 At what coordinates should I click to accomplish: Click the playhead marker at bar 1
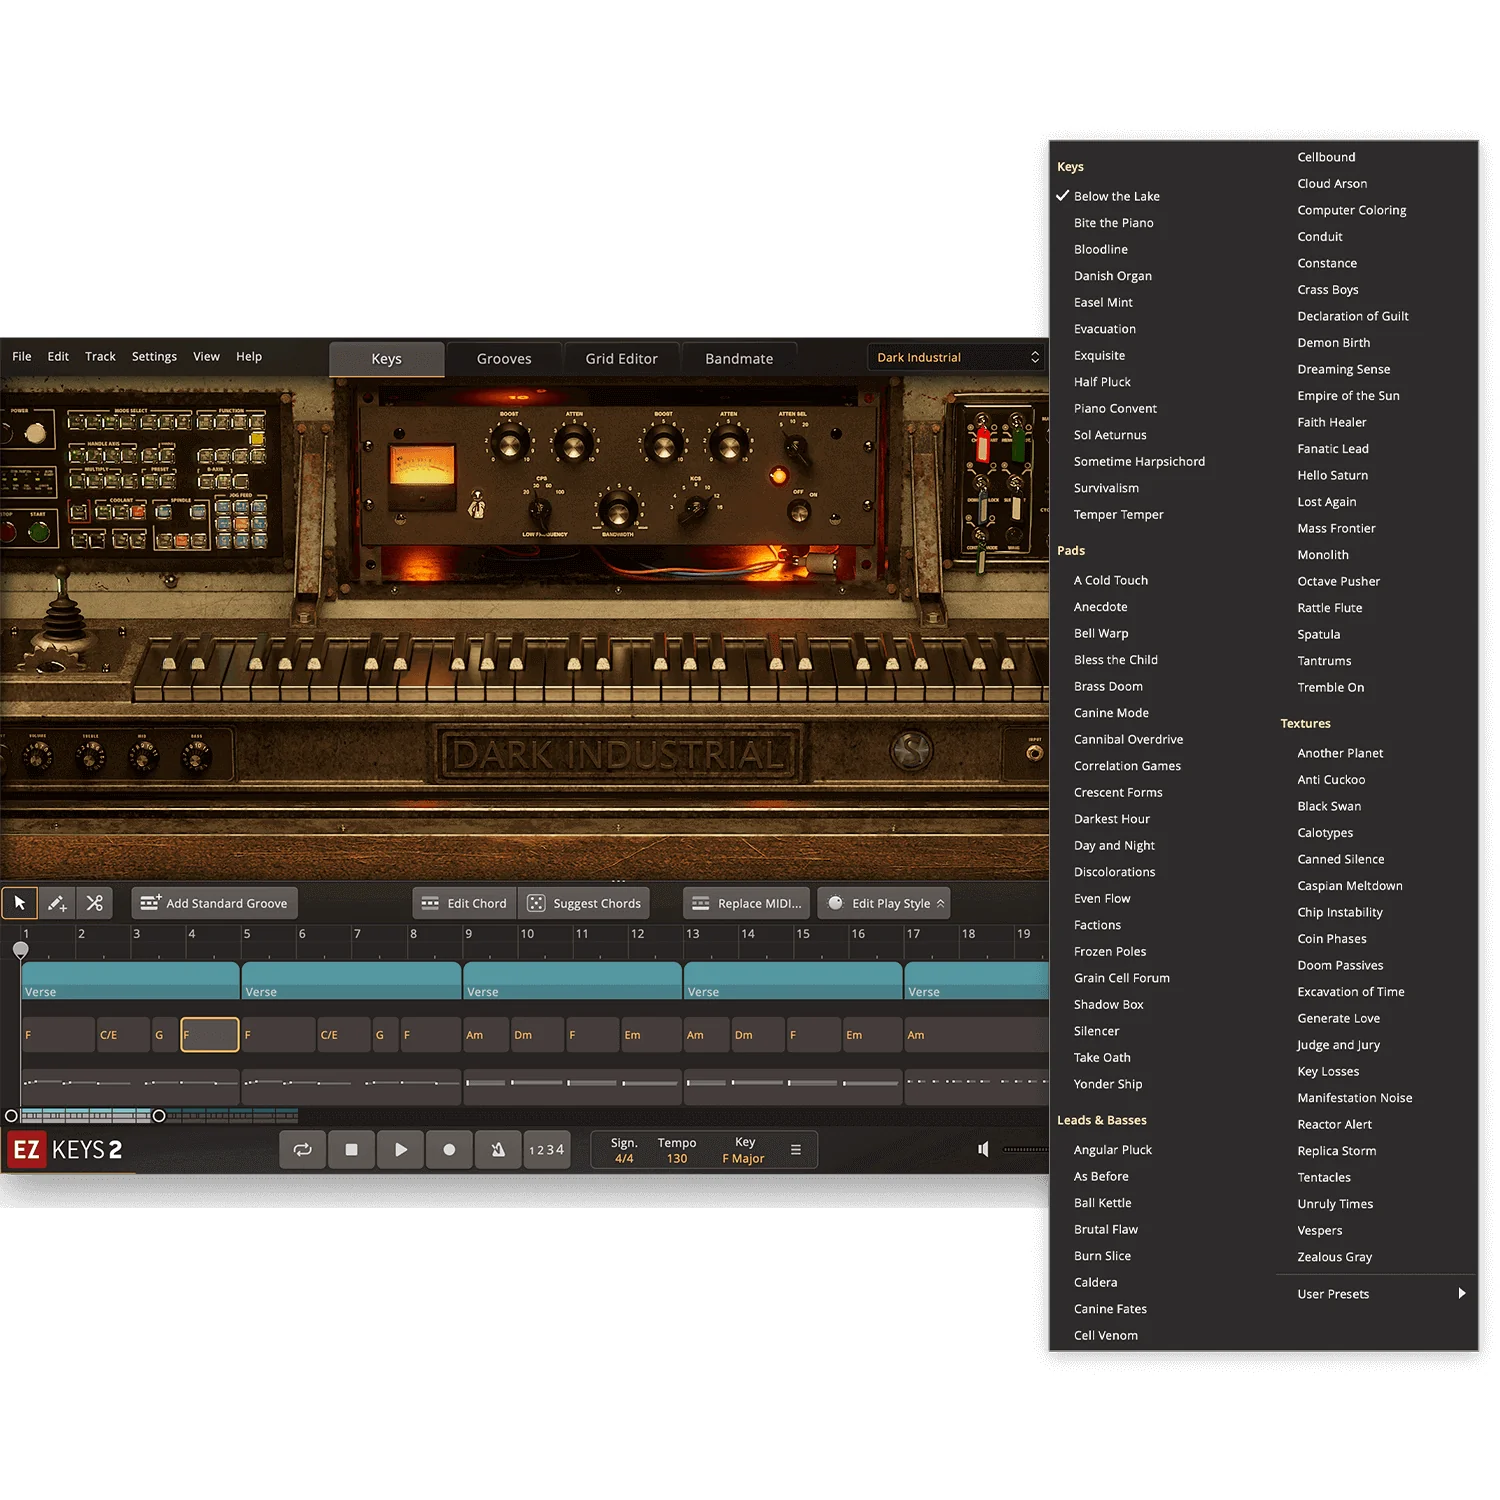click(21, 949)
